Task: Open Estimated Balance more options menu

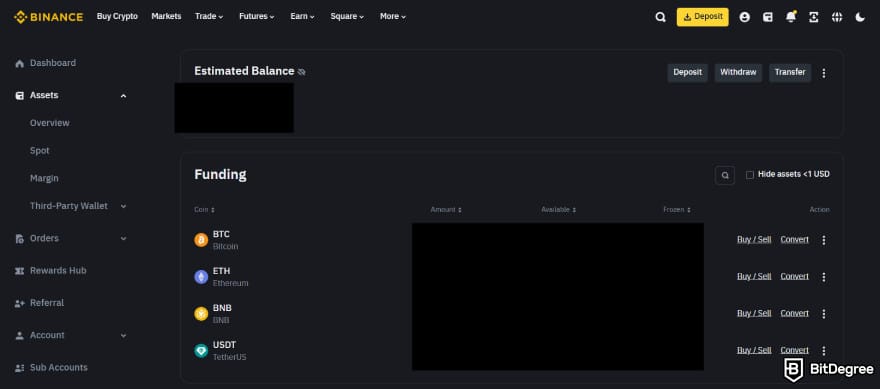Action: click(824, 73)
